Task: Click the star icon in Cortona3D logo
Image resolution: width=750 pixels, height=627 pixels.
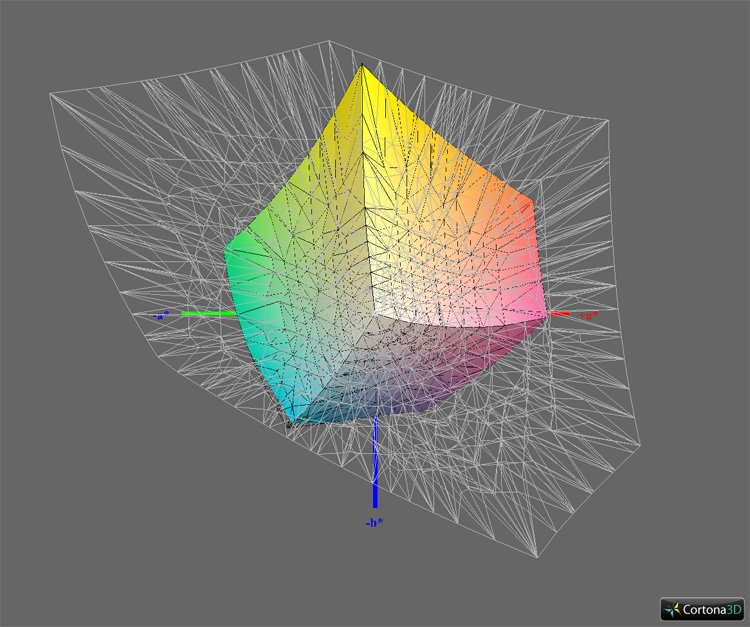Action: 672,608
